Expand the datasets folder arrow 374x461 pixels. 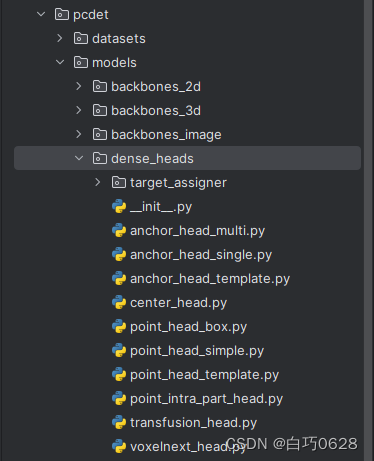pos(60,38)
